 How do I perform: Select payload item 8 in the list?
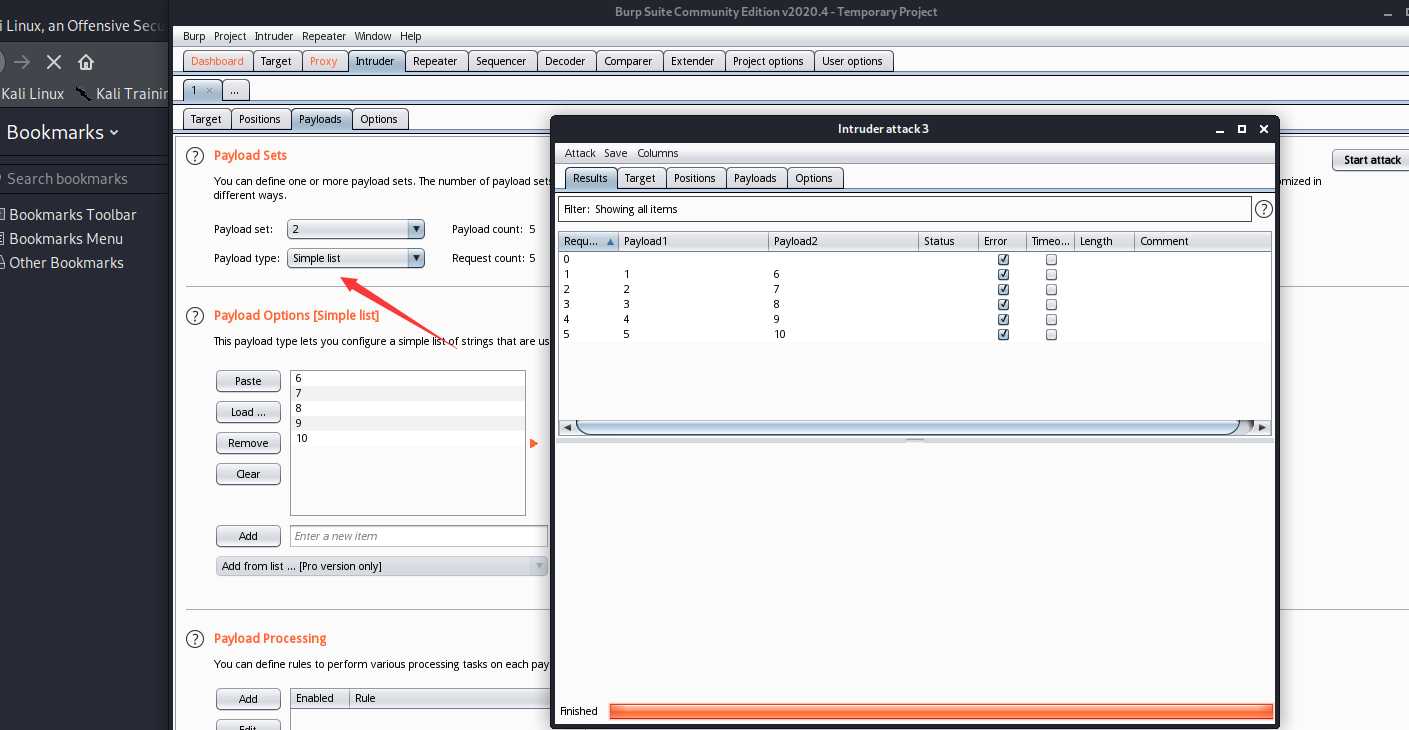[x=408, y=408]
